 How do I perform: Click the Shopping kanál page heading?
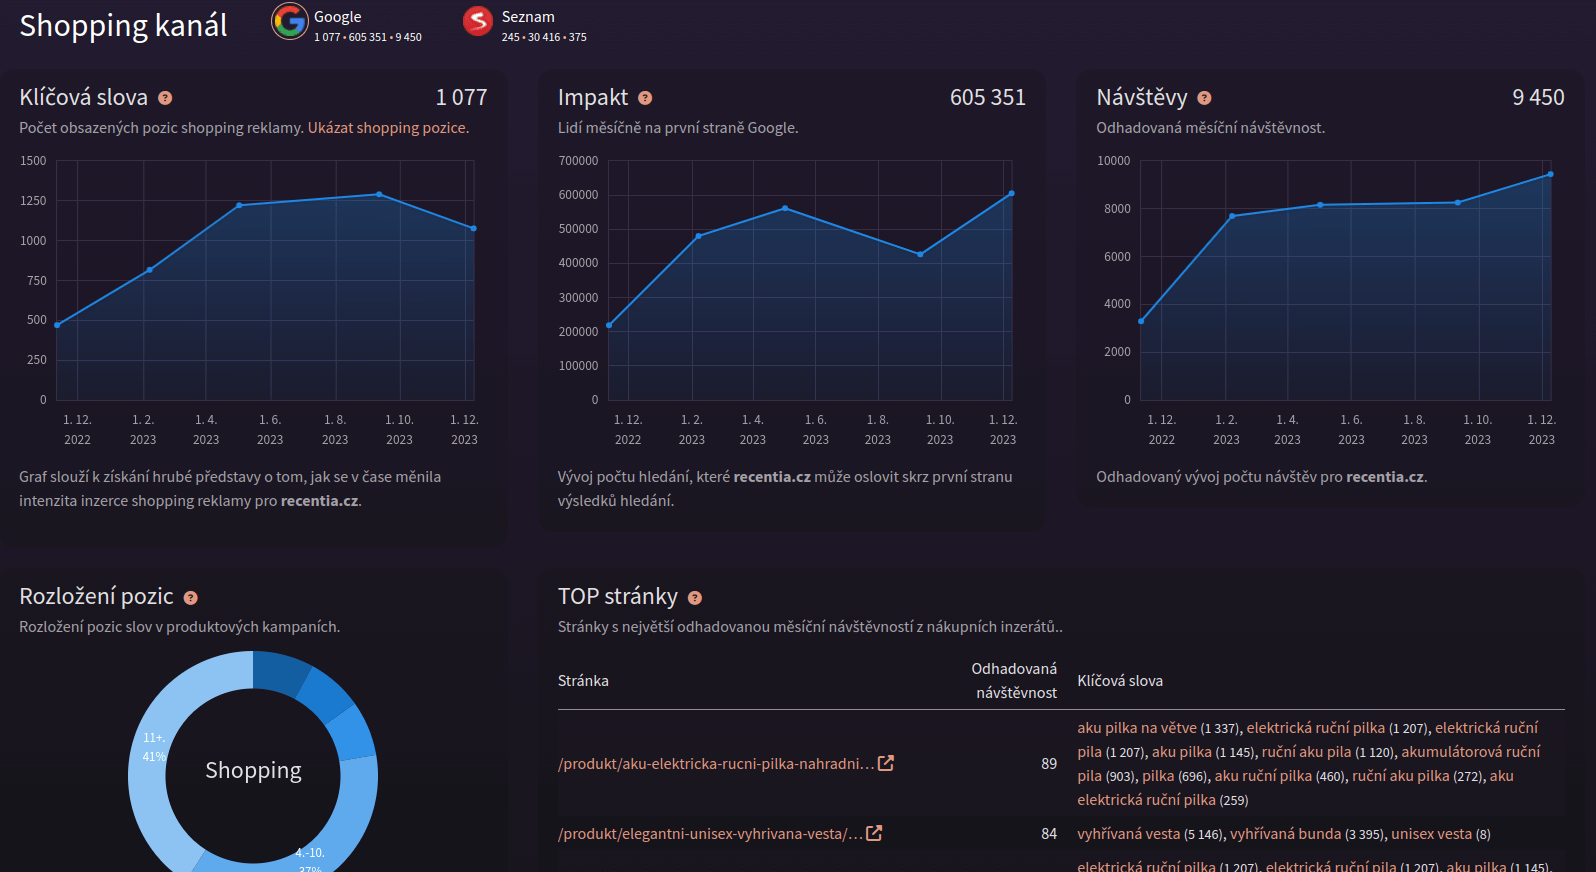[x=123, y=25]
